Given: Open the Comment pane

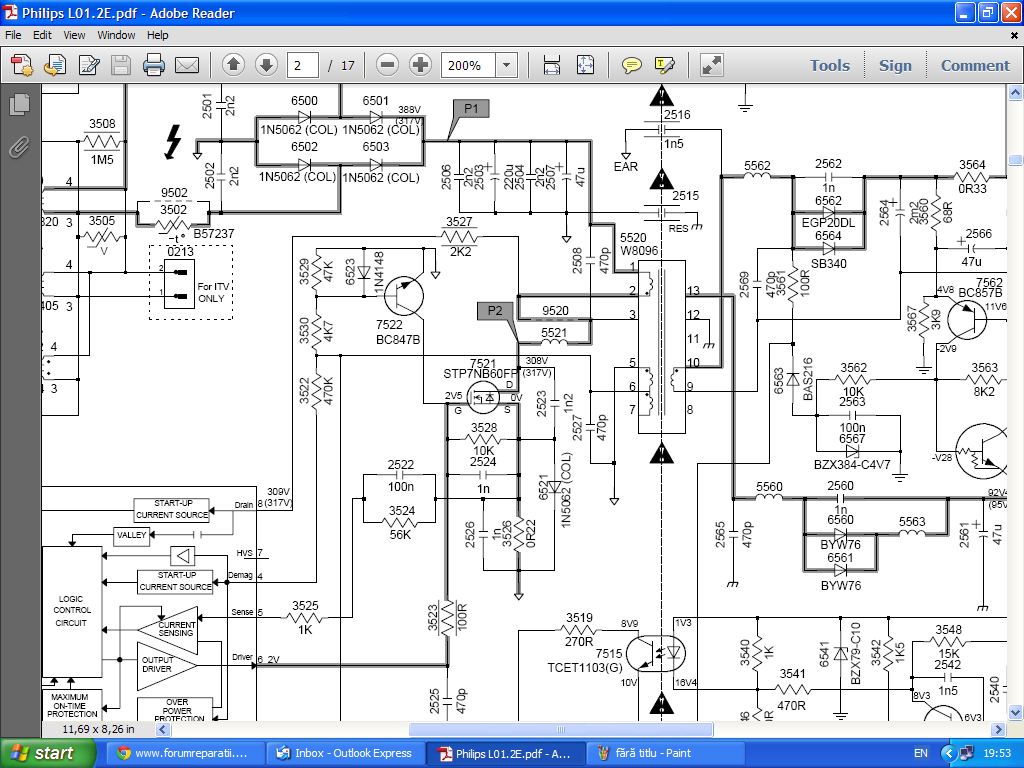Looking at the screenshot, I should (x=974, y=66).
